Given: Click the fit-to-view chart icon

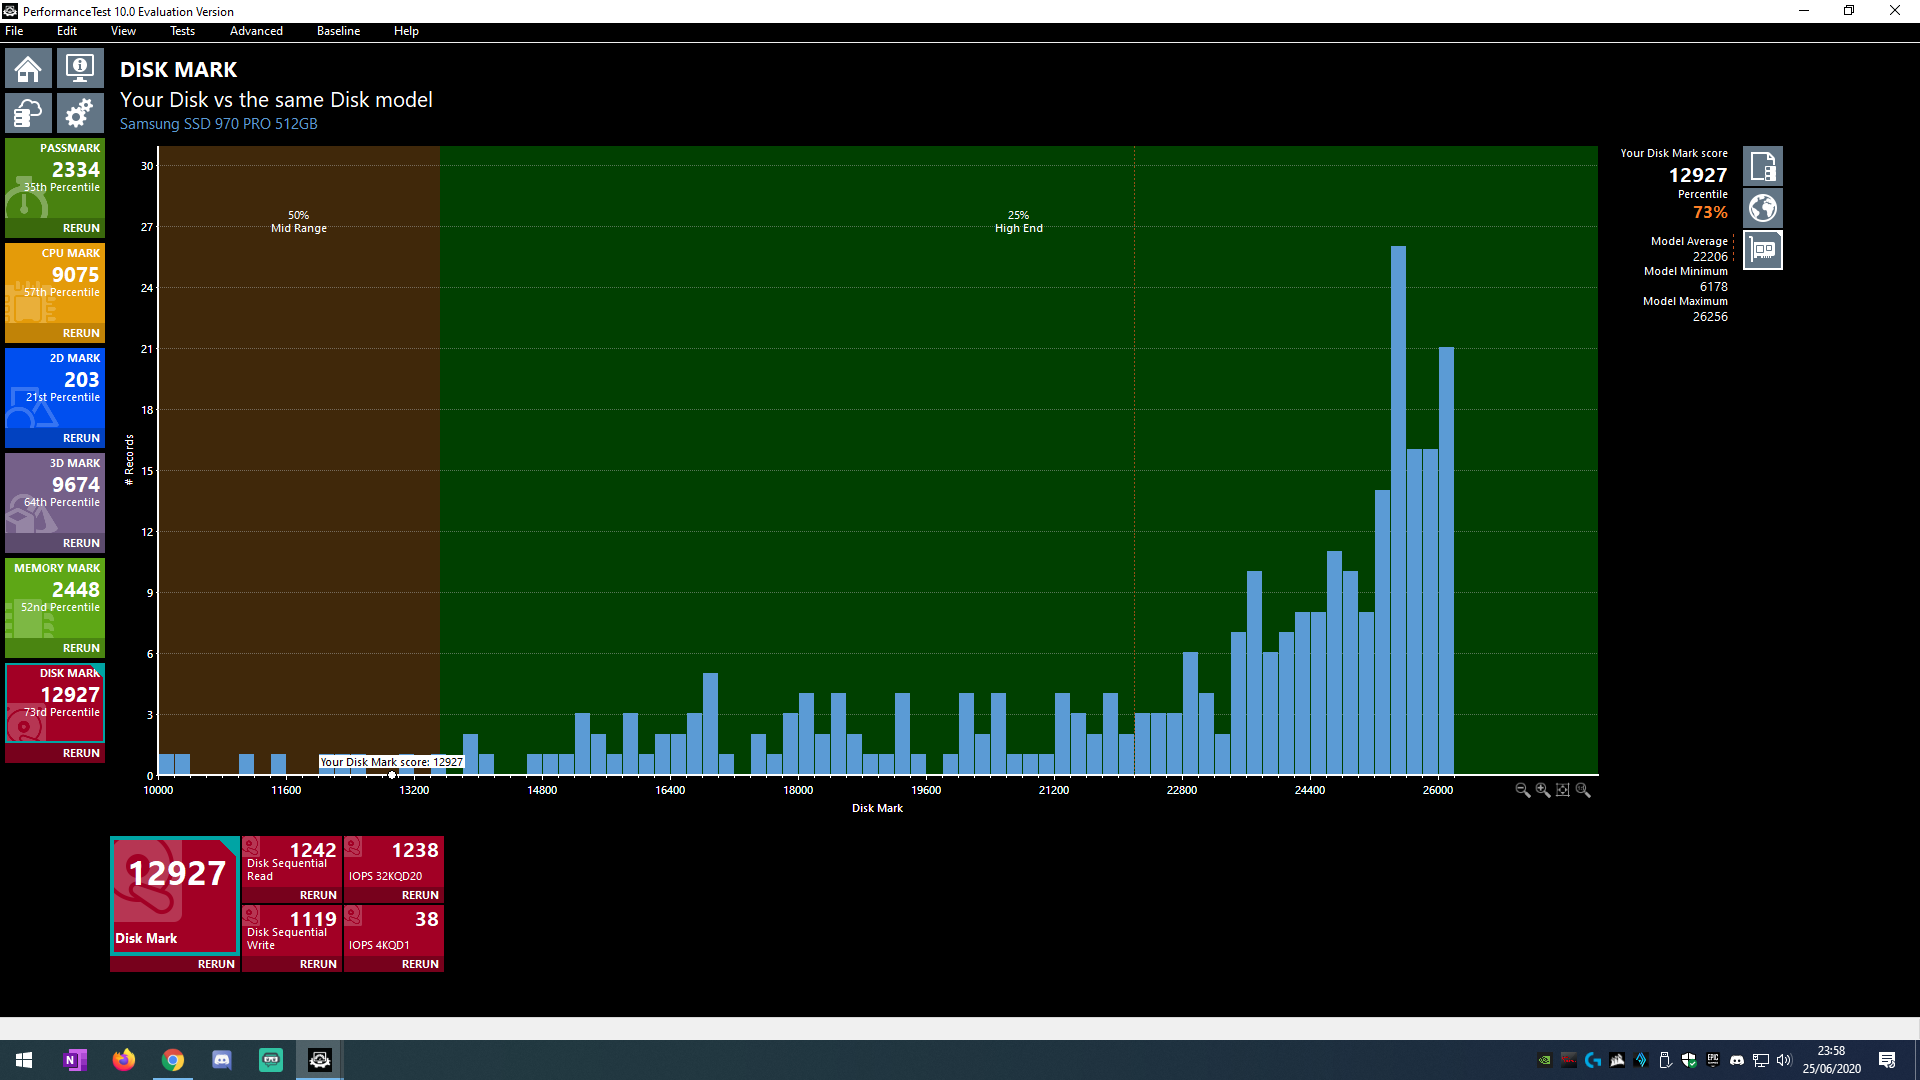Looking at the screenshot, I should click(1563, 790).
